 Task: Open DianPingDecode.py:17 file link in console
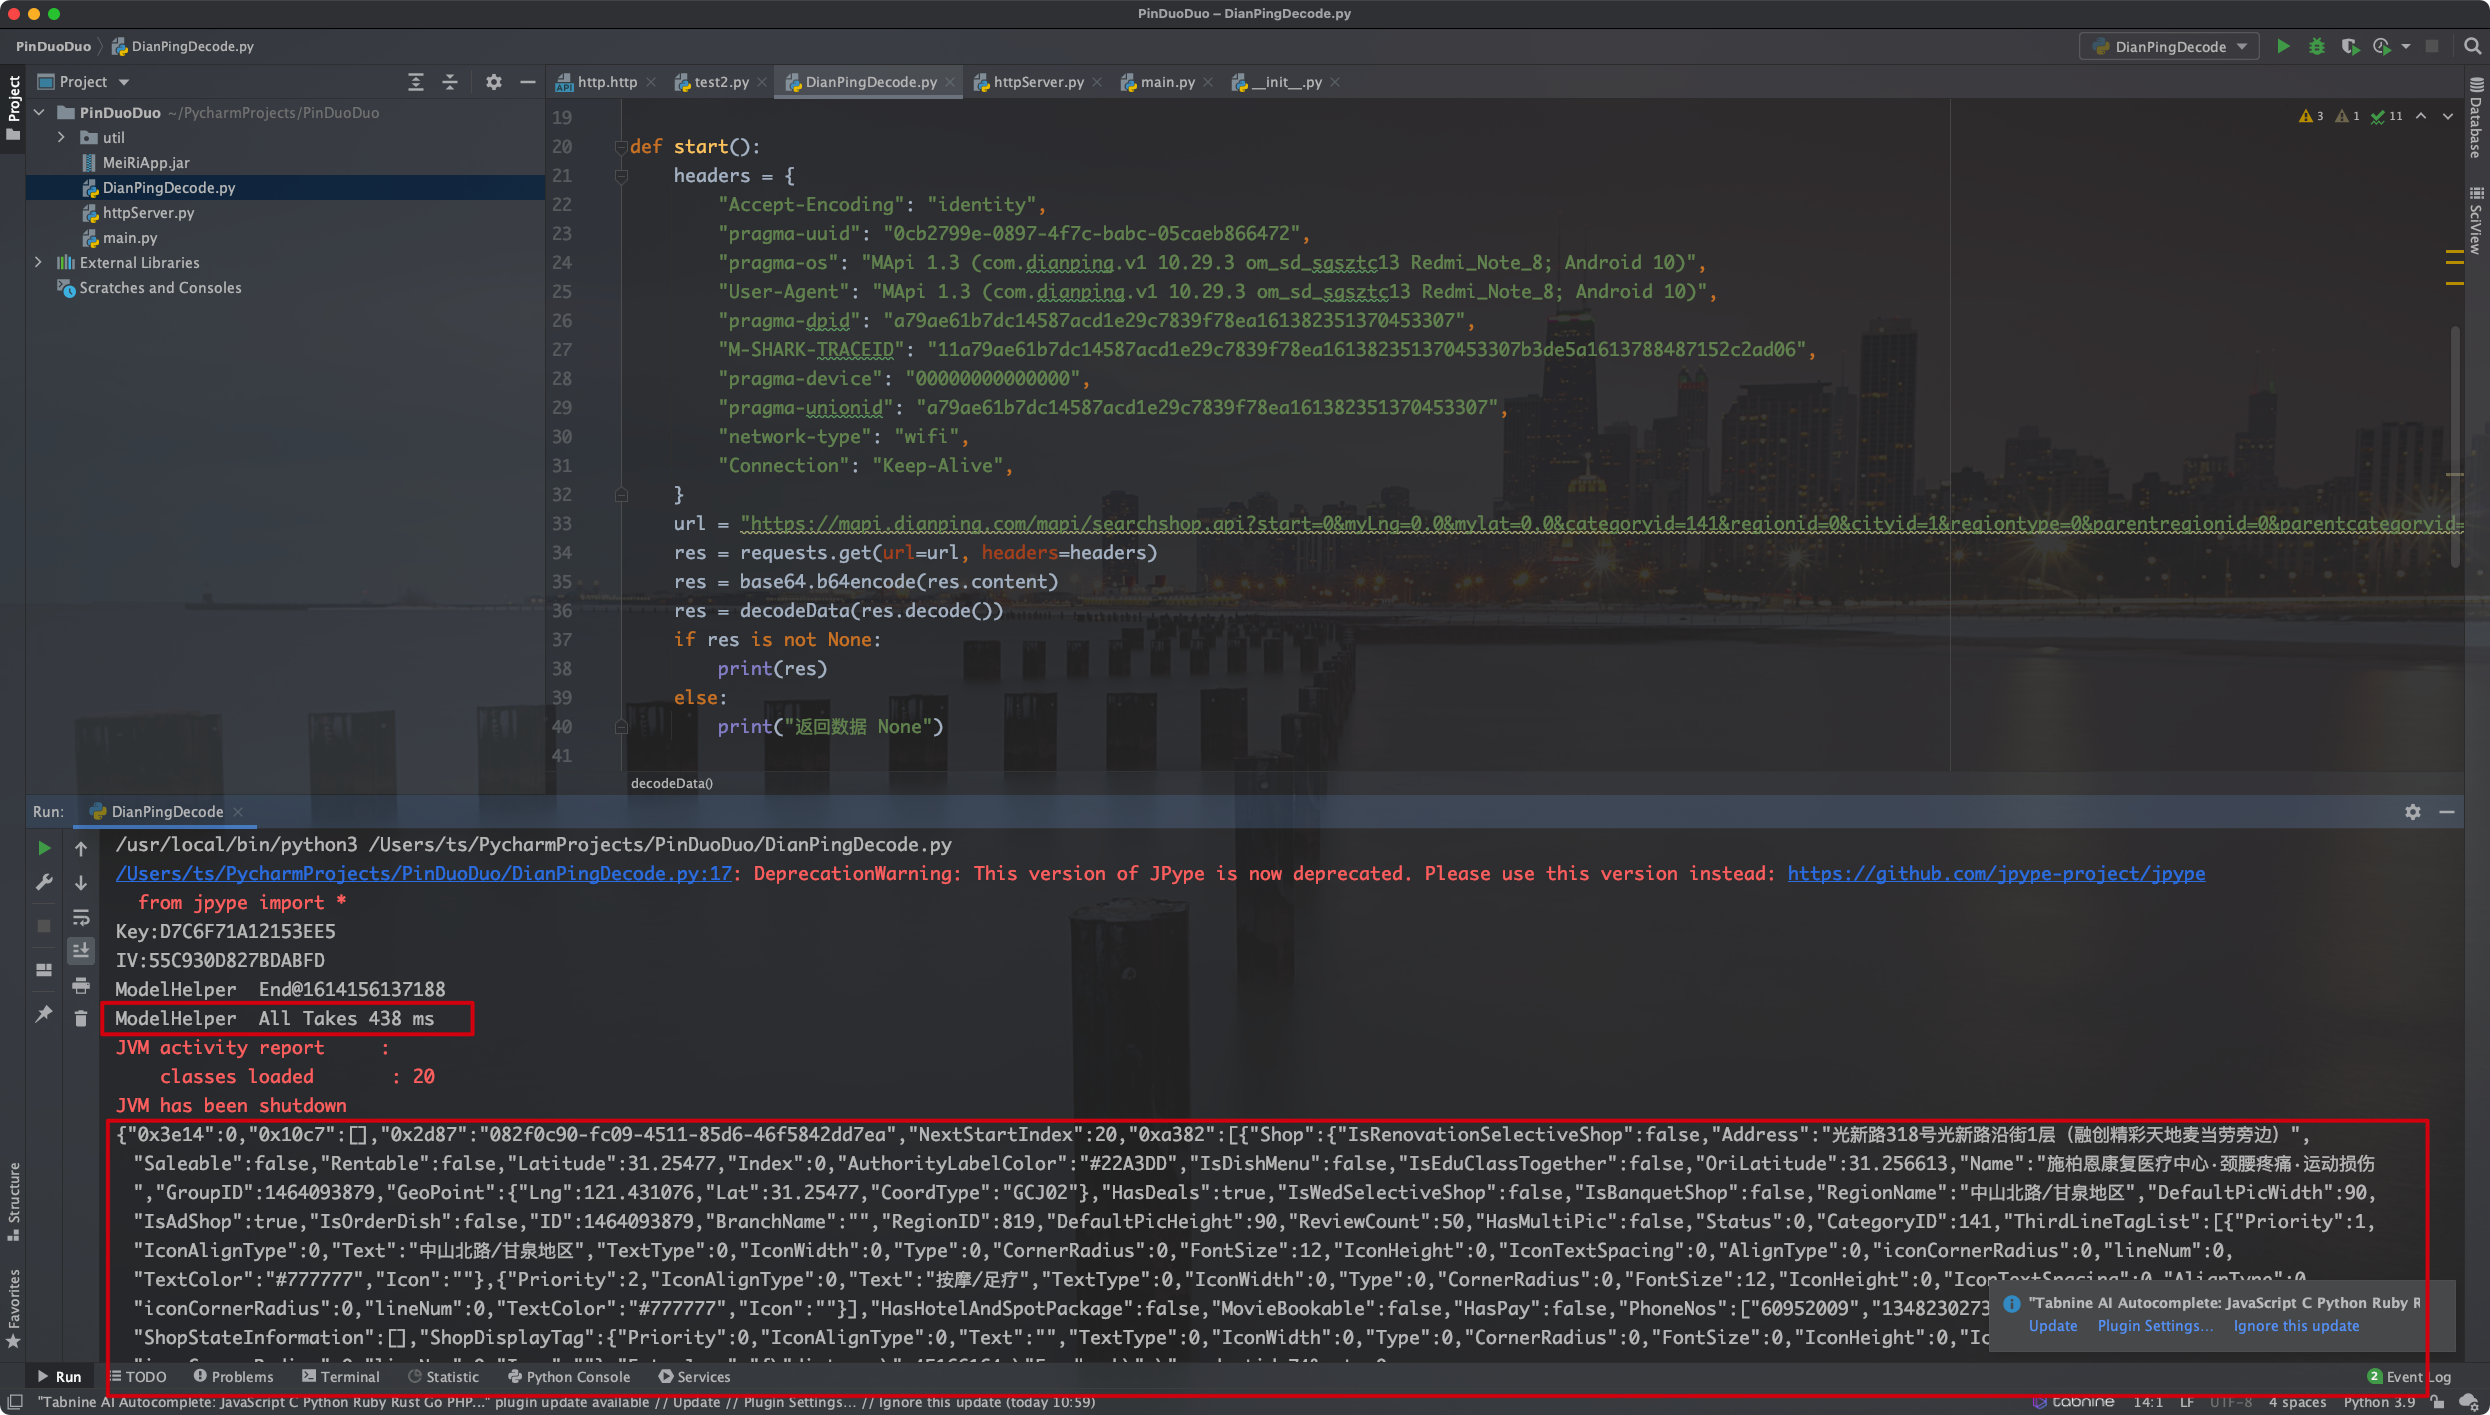(x=424, y=874)
